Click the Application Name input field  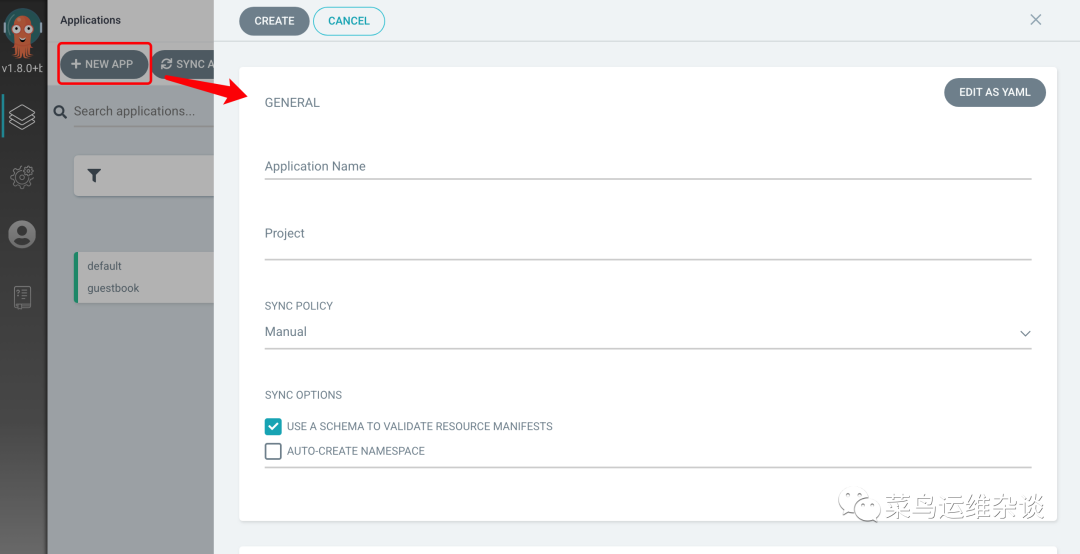click(x=647, y=166)
